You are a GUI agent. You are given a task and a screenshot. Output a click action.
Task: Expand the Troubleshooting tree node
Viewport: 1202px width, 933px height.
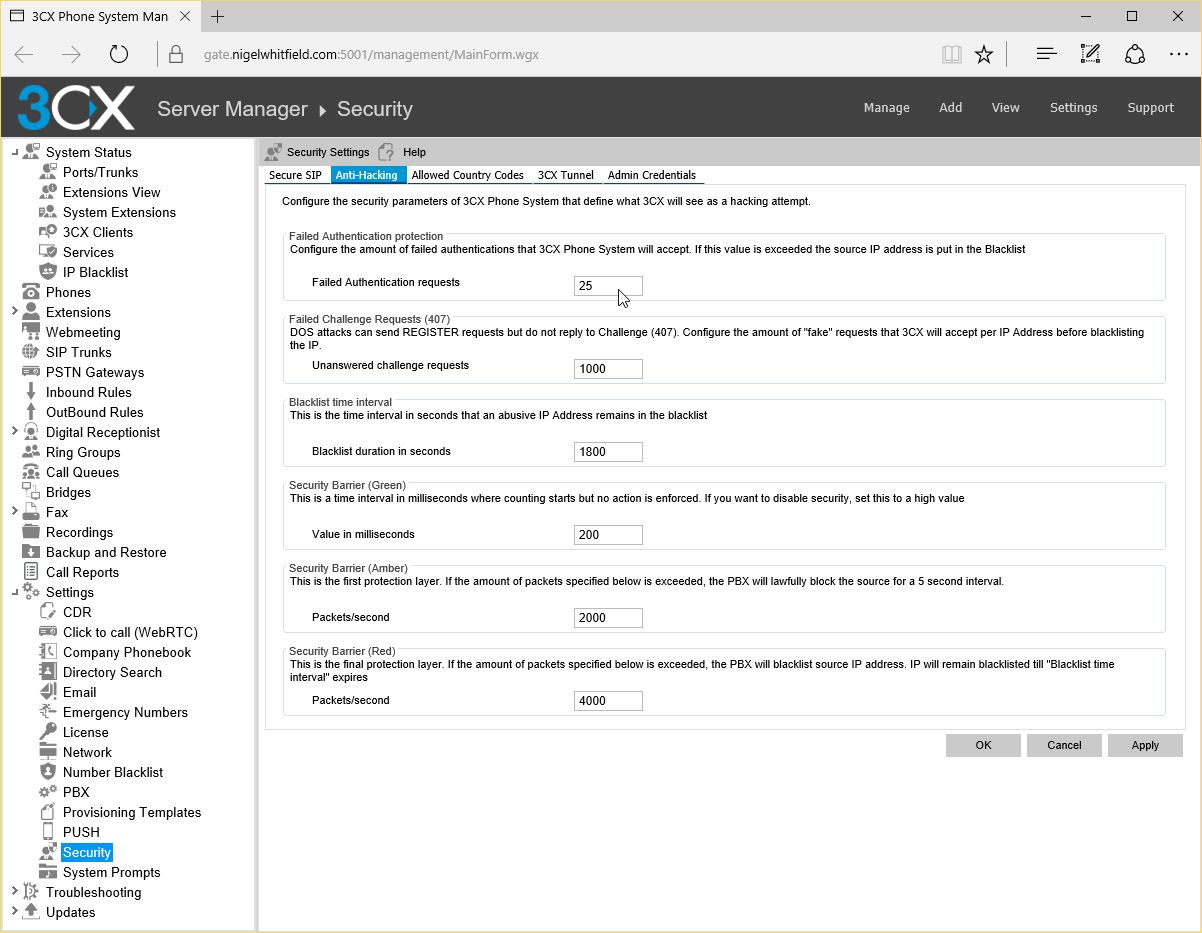pyautogui.click(x=14, y=892)
